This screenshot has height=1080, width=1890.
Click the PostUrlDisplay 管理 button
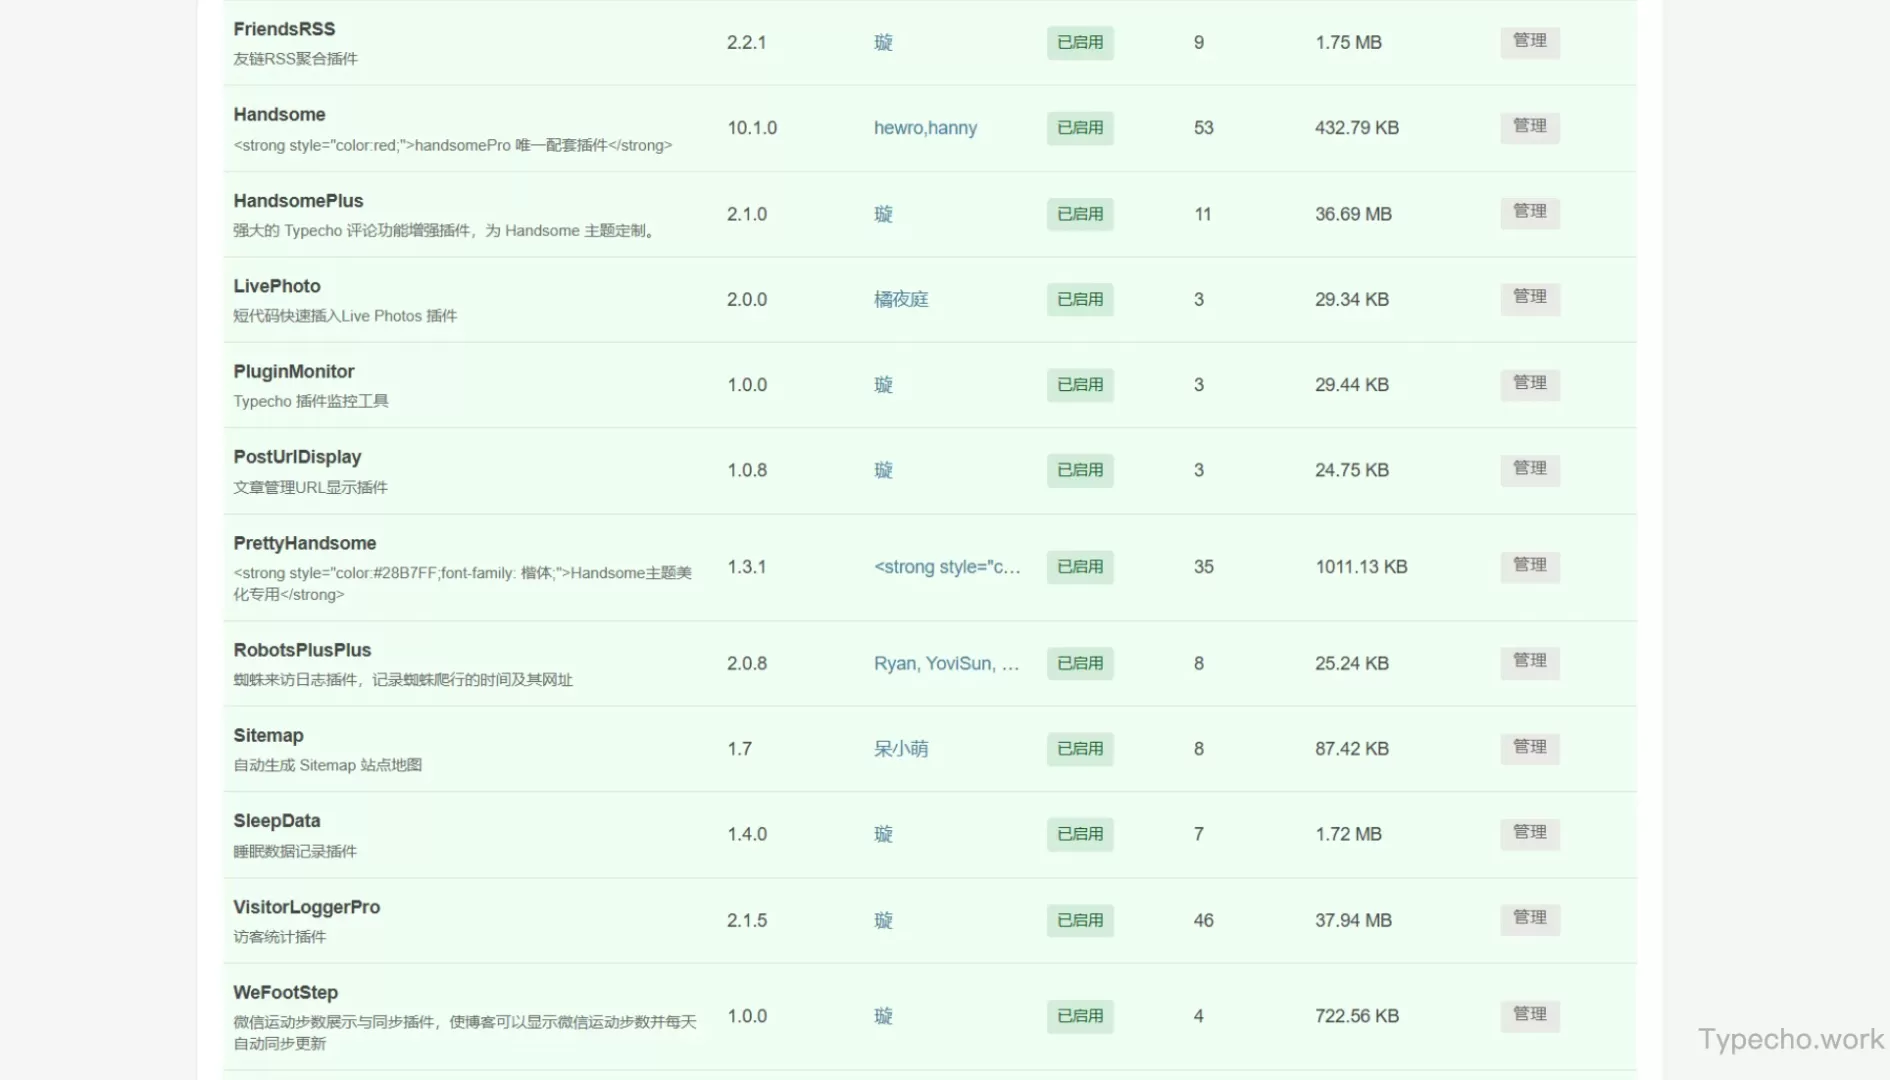click(x=1529, y=469)
